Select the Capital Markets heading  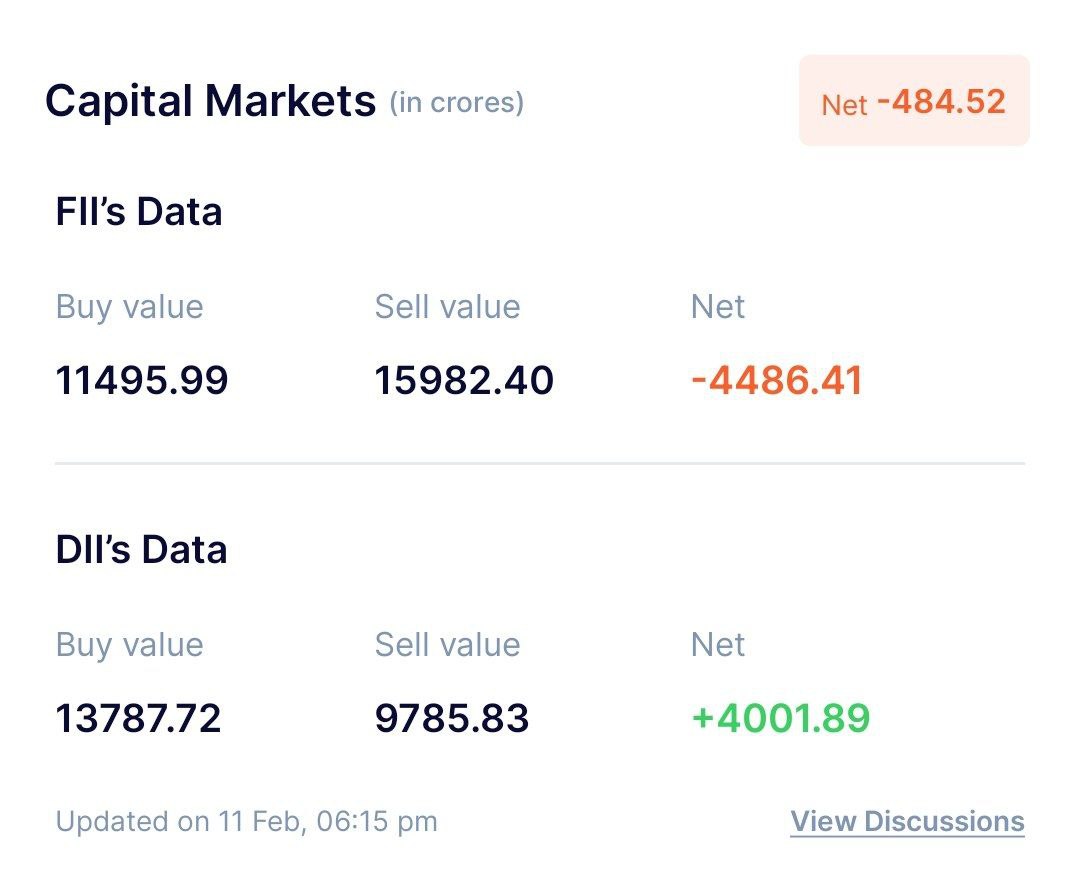coord(210,101)
